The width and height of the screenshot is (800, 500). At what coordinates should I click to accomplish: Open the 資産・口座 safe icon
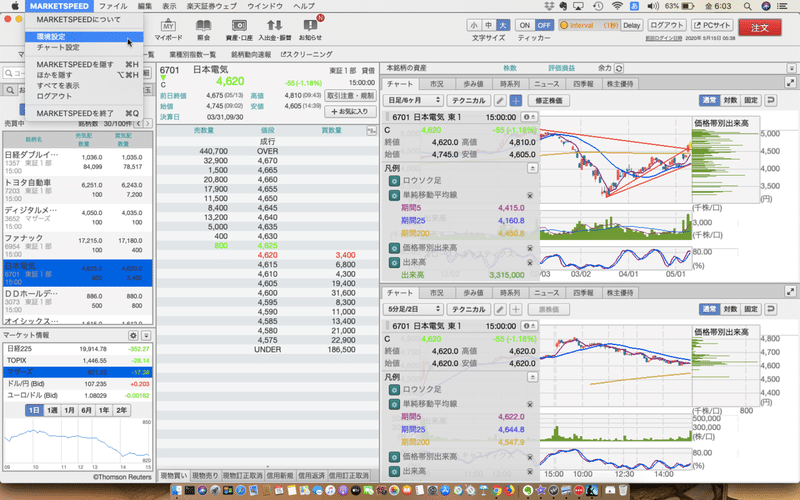tap(239, 29)
